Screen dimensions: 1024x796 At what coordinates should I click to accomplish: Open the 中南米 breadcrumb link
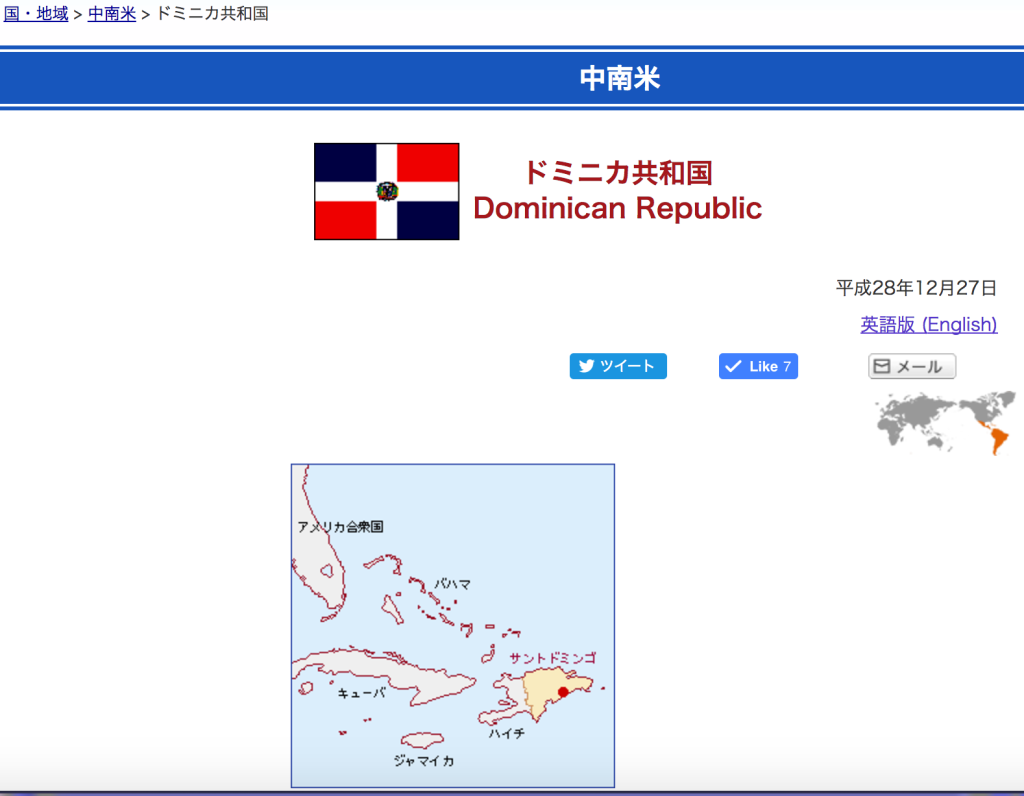111,14
